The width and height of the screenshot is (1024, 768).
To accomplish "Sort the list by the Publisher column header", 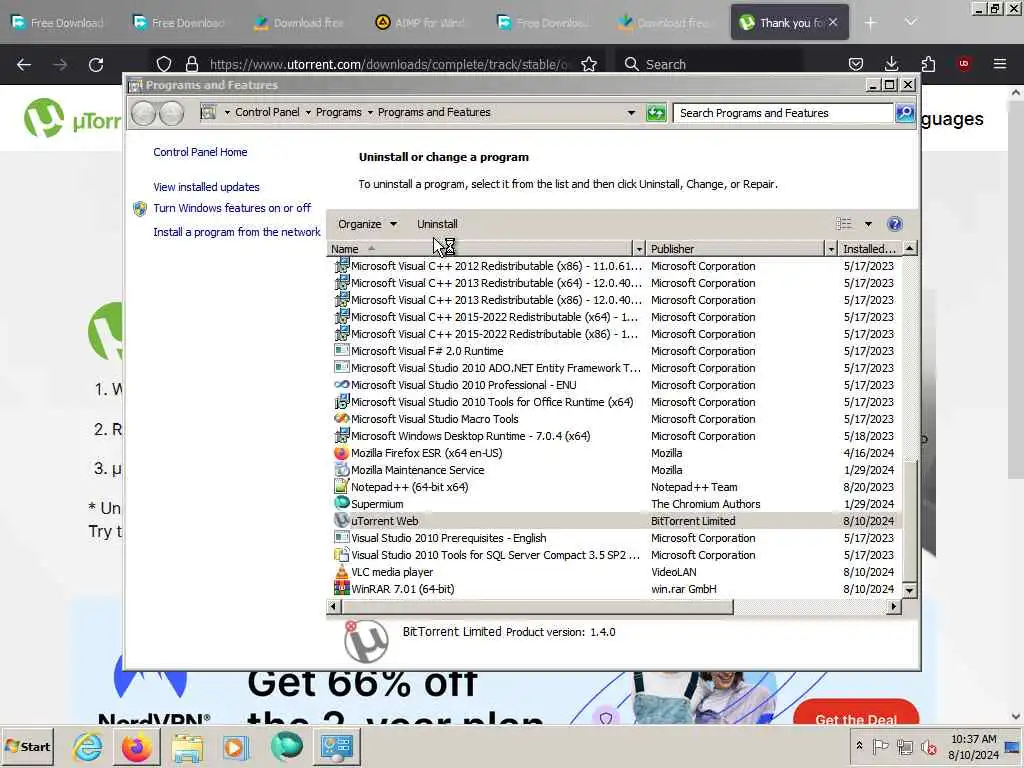I will click(736, 249).
